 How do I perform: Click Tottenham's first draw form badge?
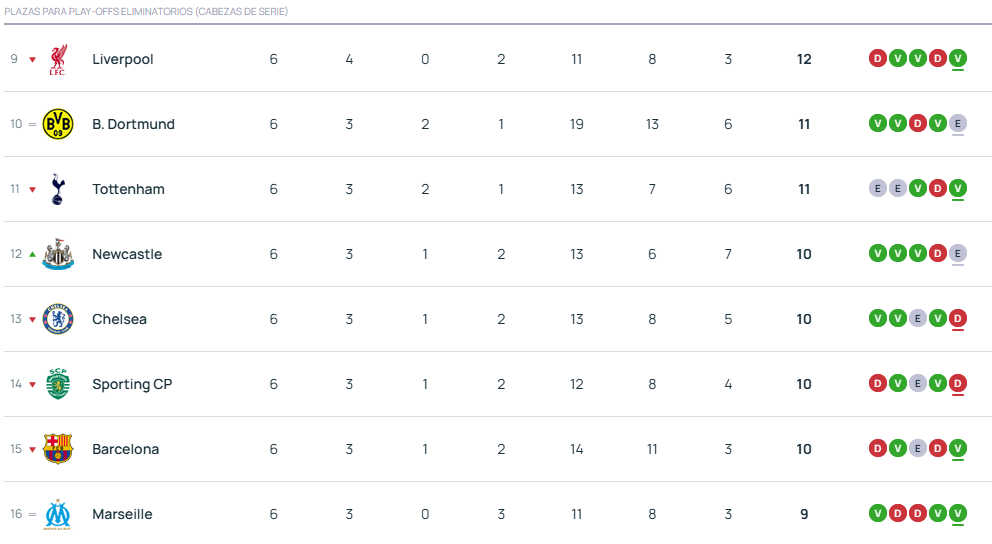point(878,188)
